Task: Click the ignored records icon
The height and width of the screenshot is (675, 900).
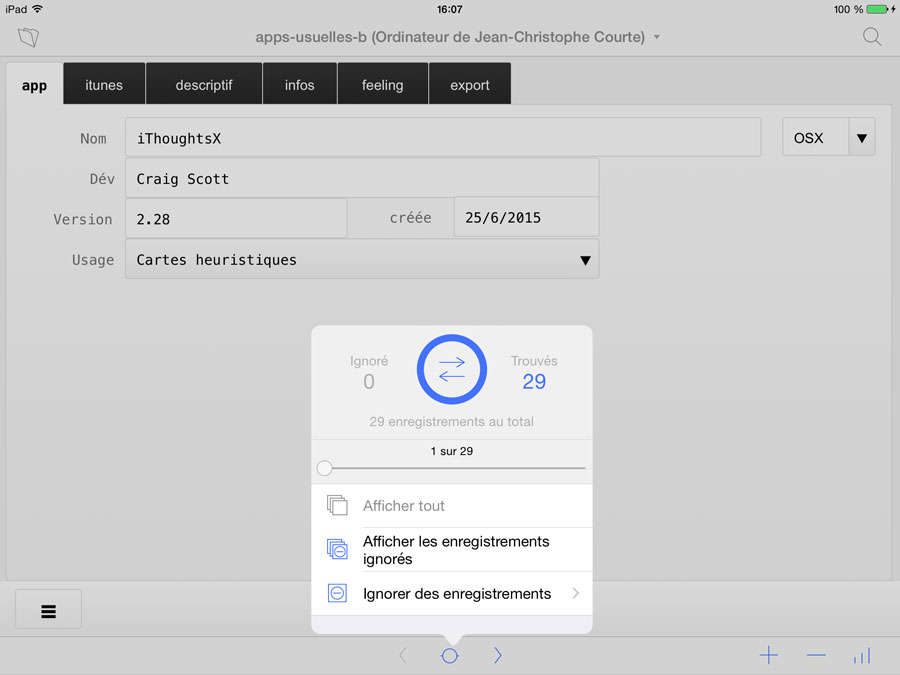Action: pos(337,549)
